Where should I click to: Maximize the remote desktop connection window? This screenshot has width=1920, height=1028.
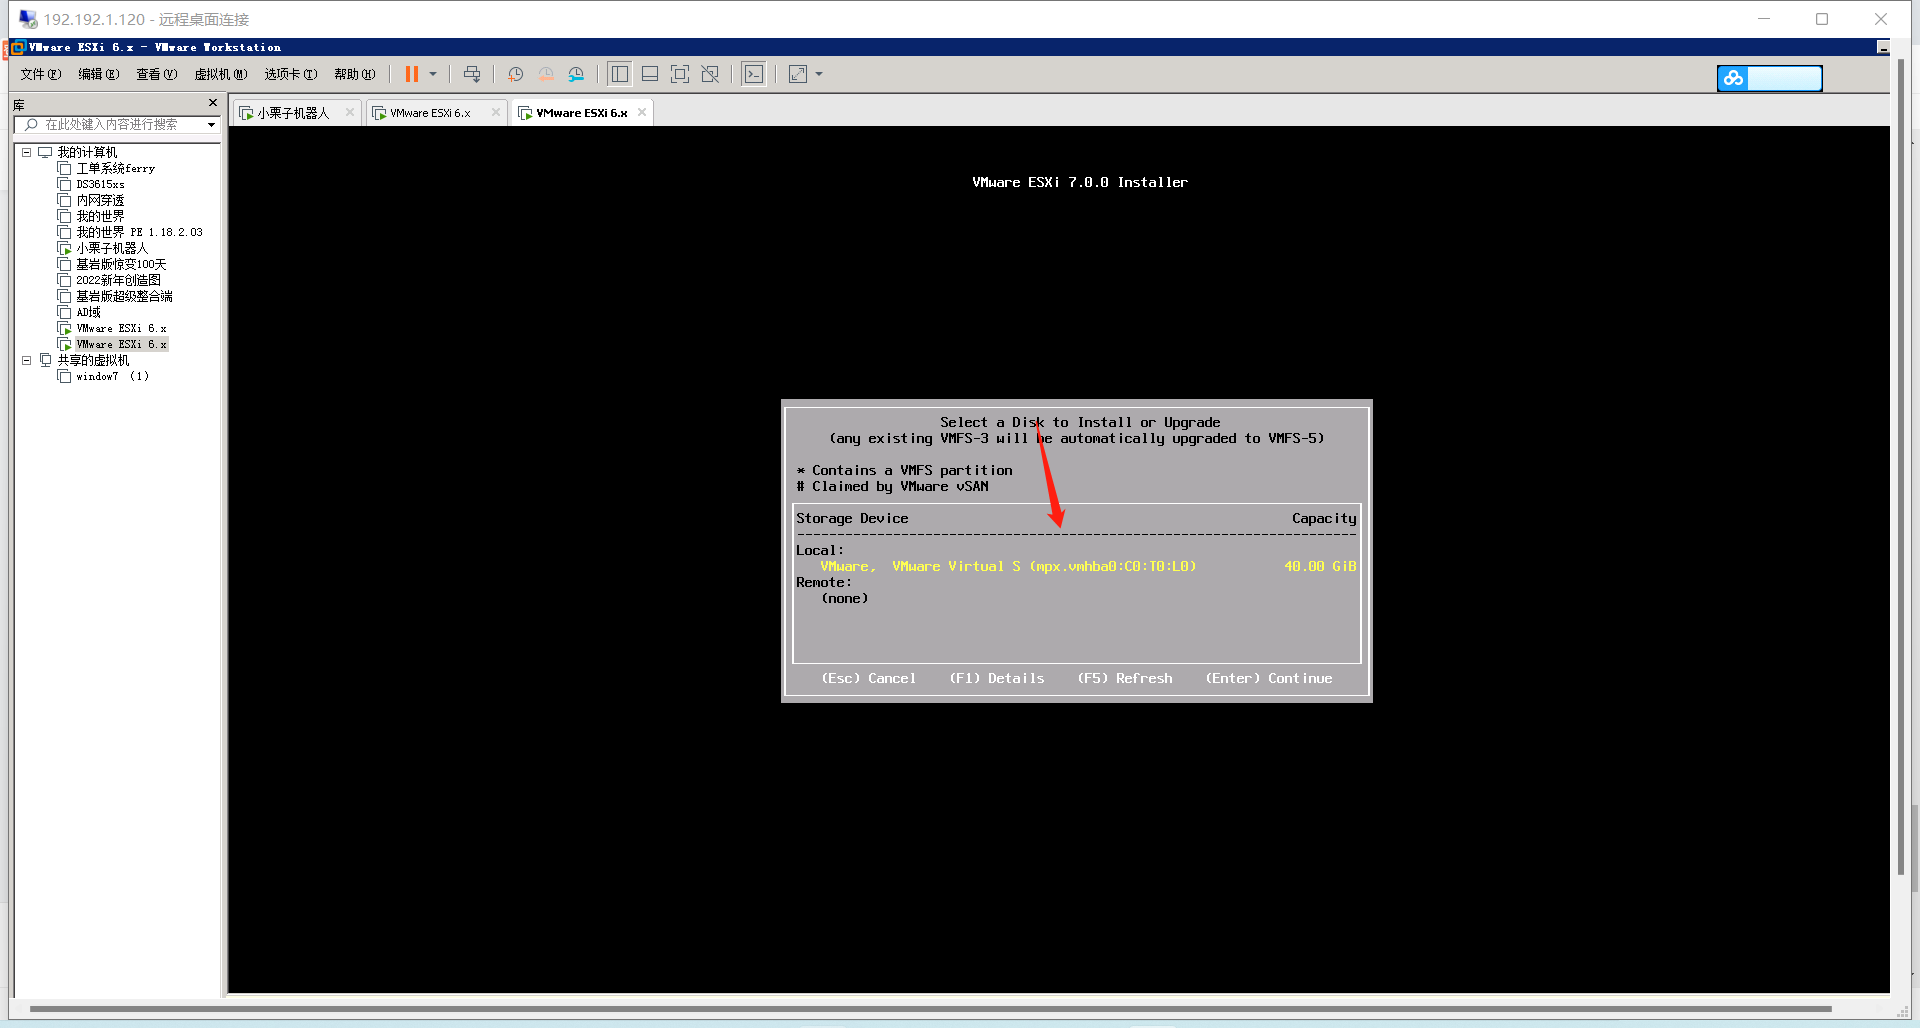tap(1822, 19)
